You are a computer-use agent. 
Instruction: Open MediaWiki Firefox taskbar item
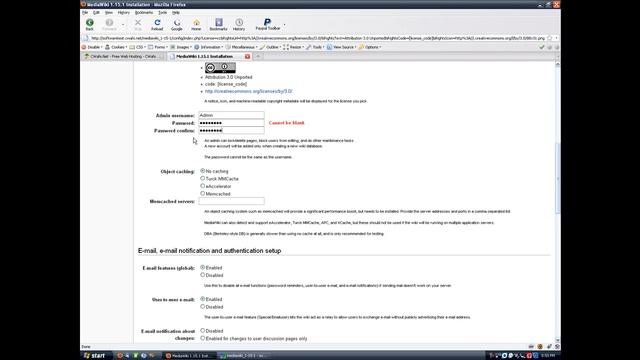[189, 356]
